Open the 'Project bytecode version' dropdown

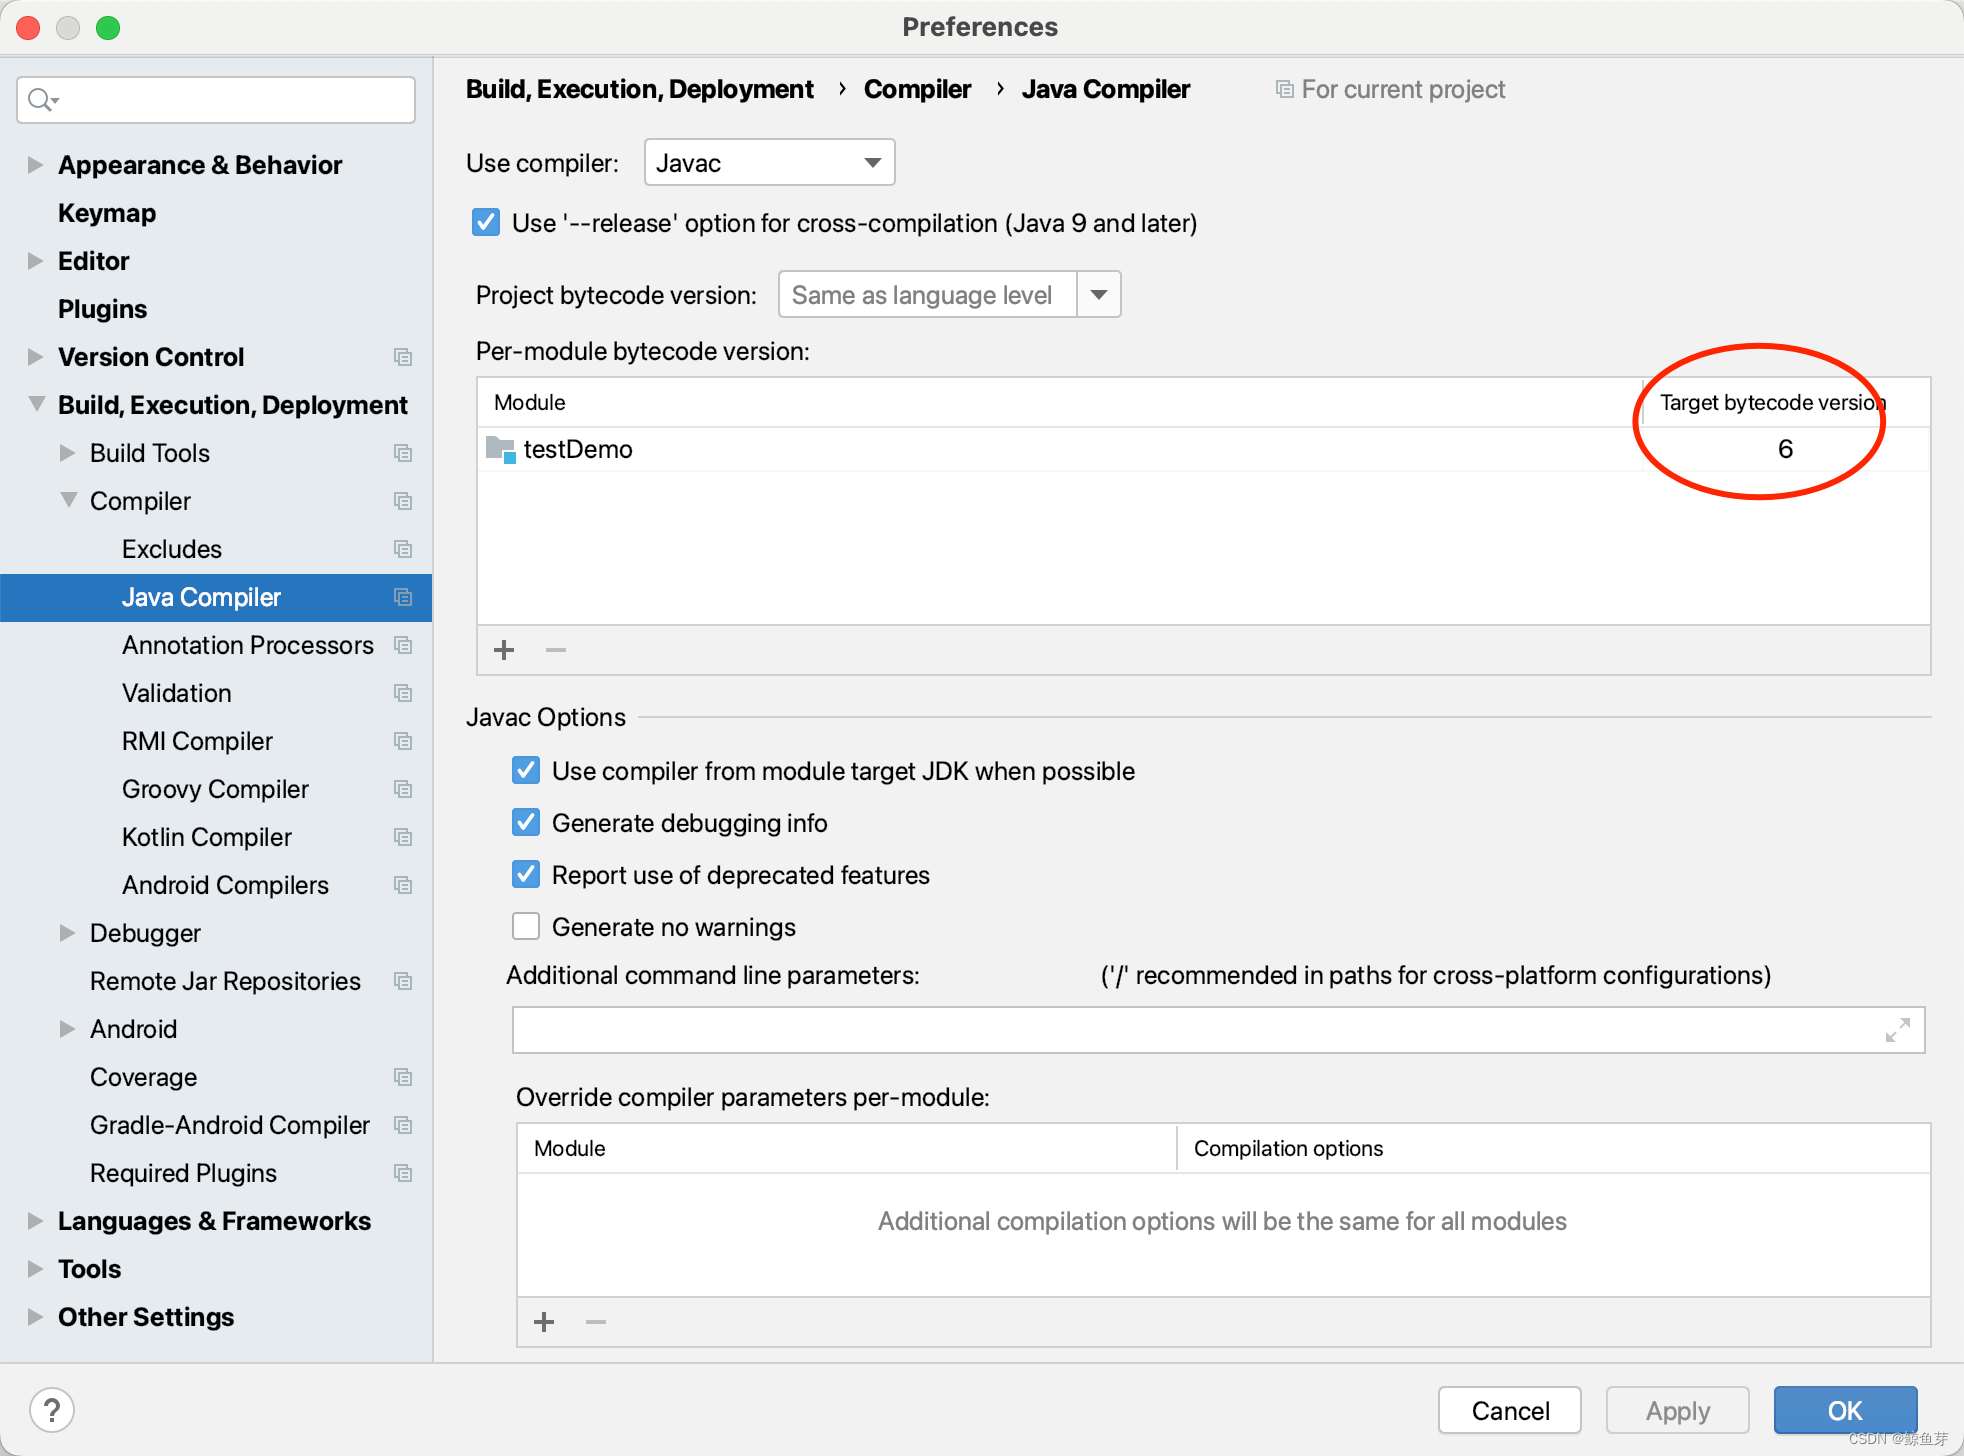click(x=1098, y=294)
